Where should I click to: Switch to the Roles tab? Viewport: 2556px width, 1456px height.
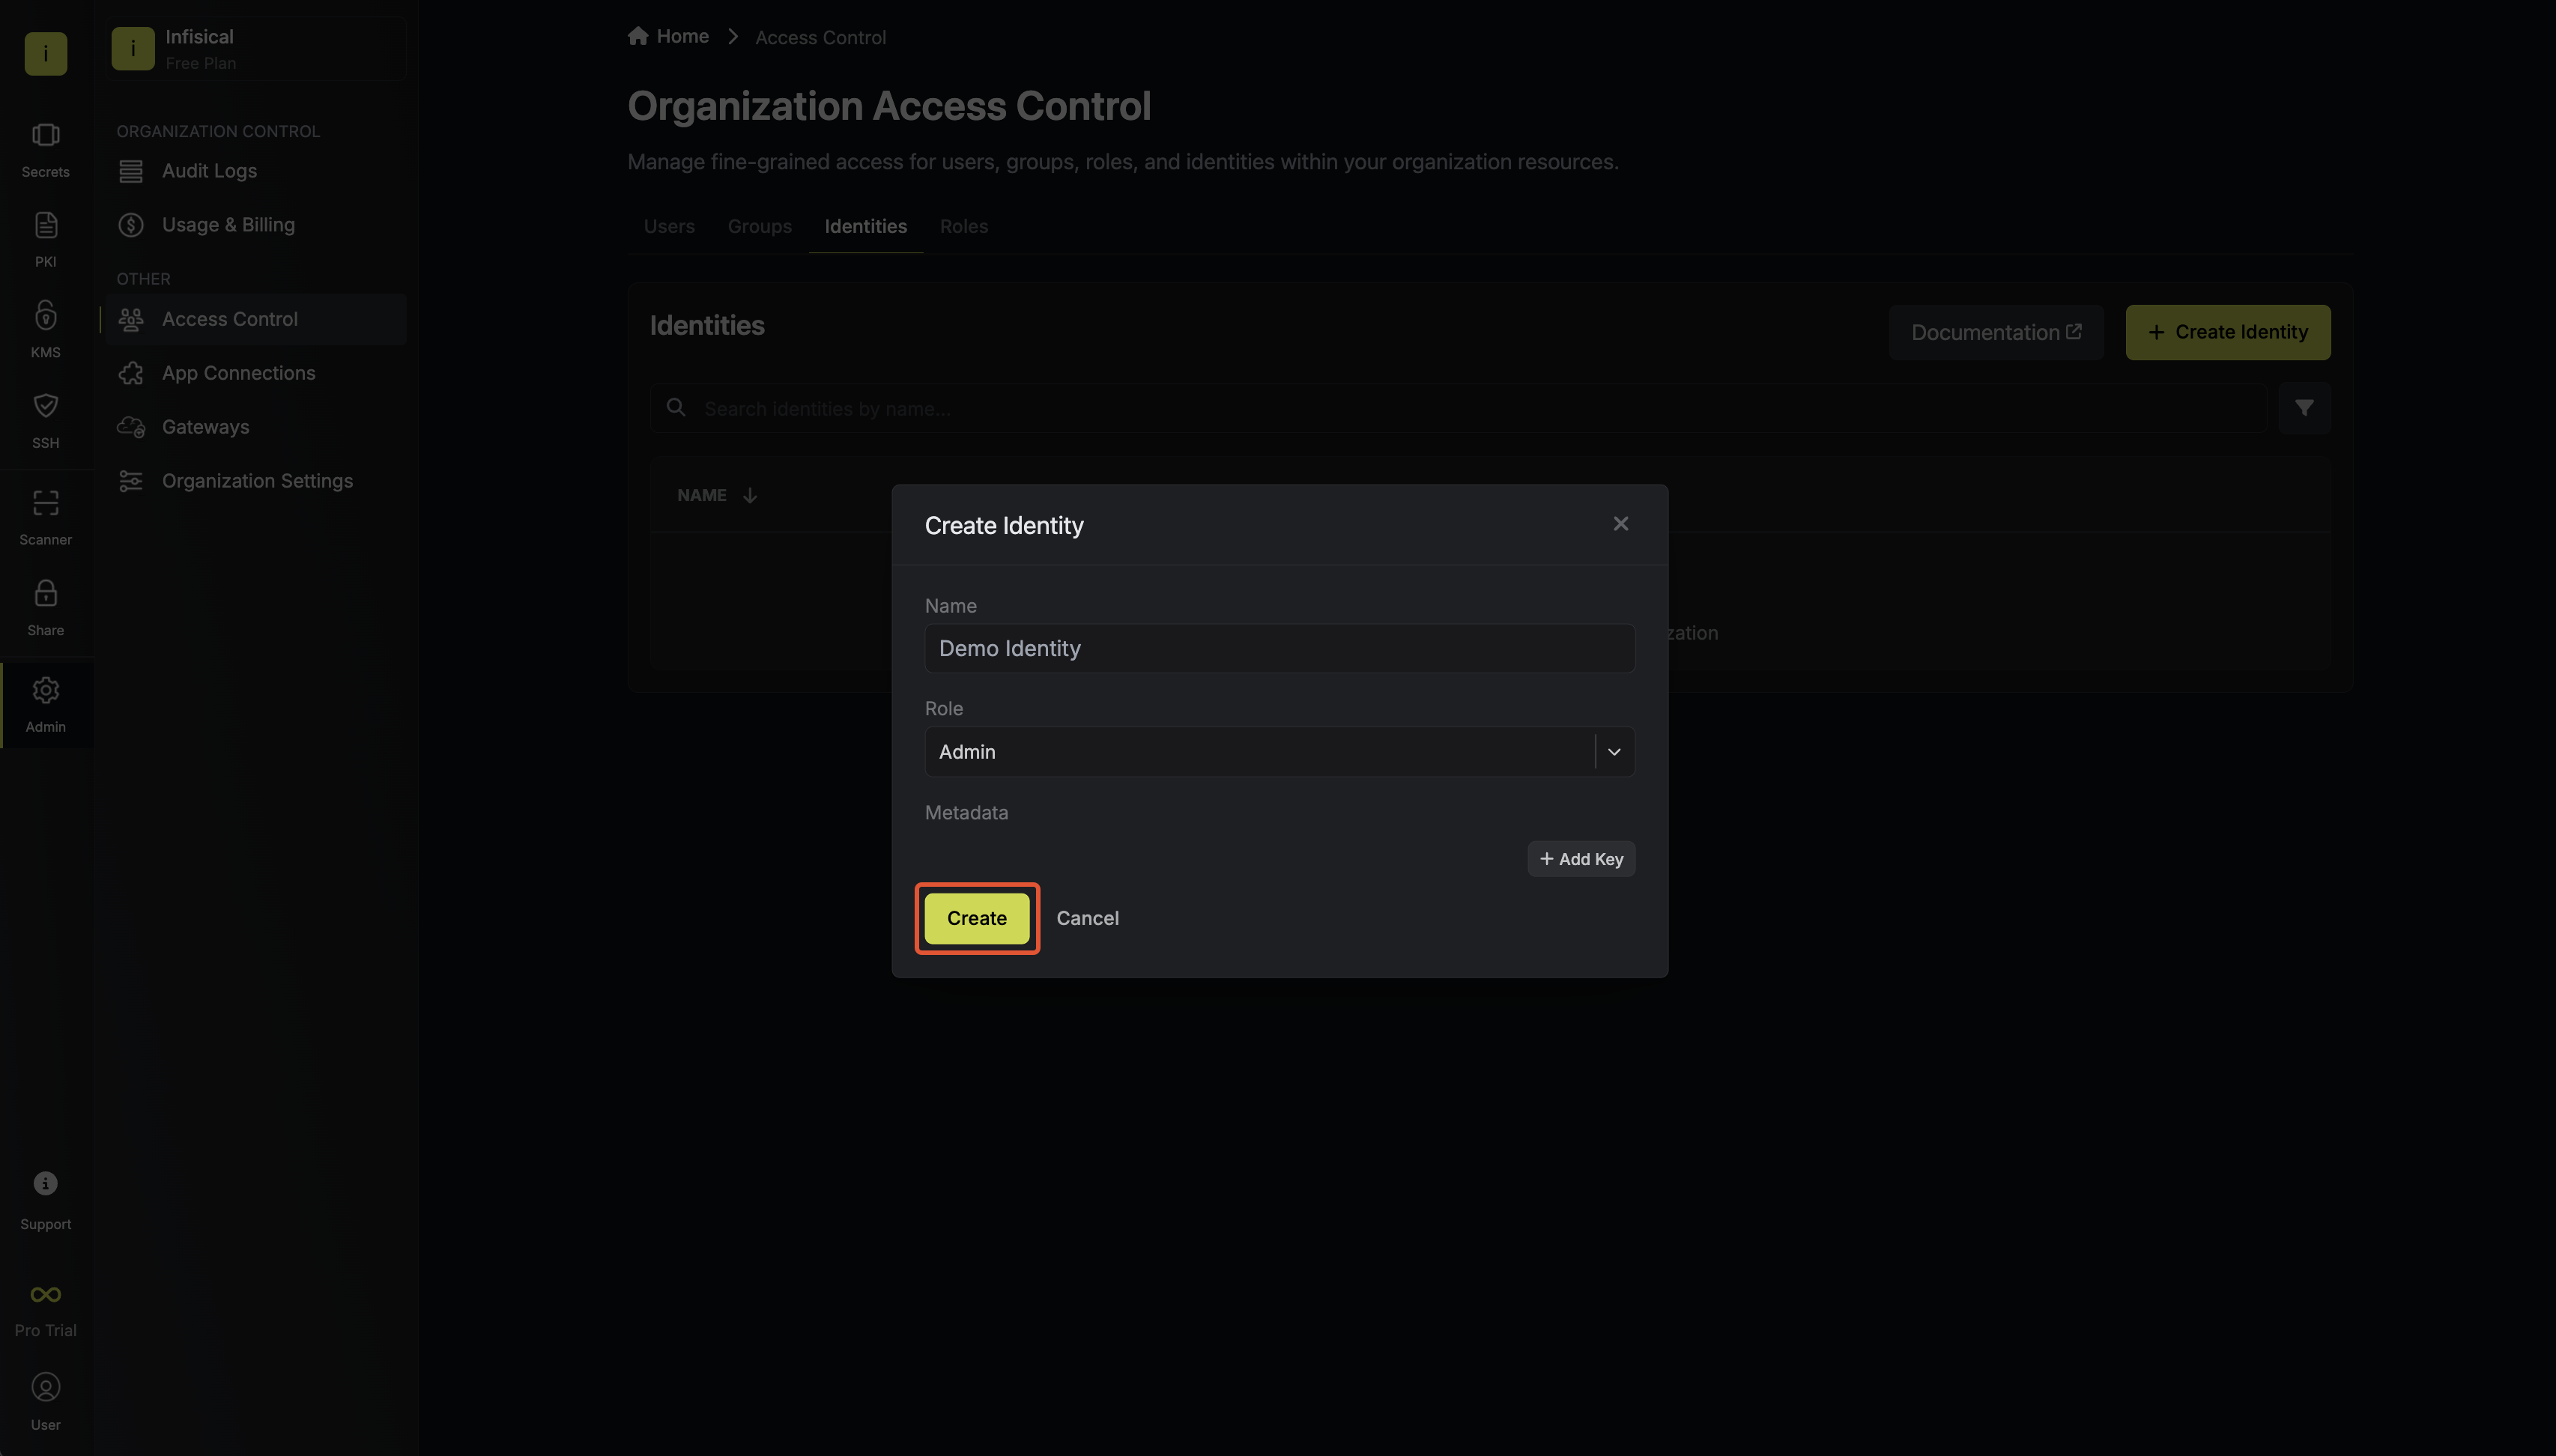963,227
